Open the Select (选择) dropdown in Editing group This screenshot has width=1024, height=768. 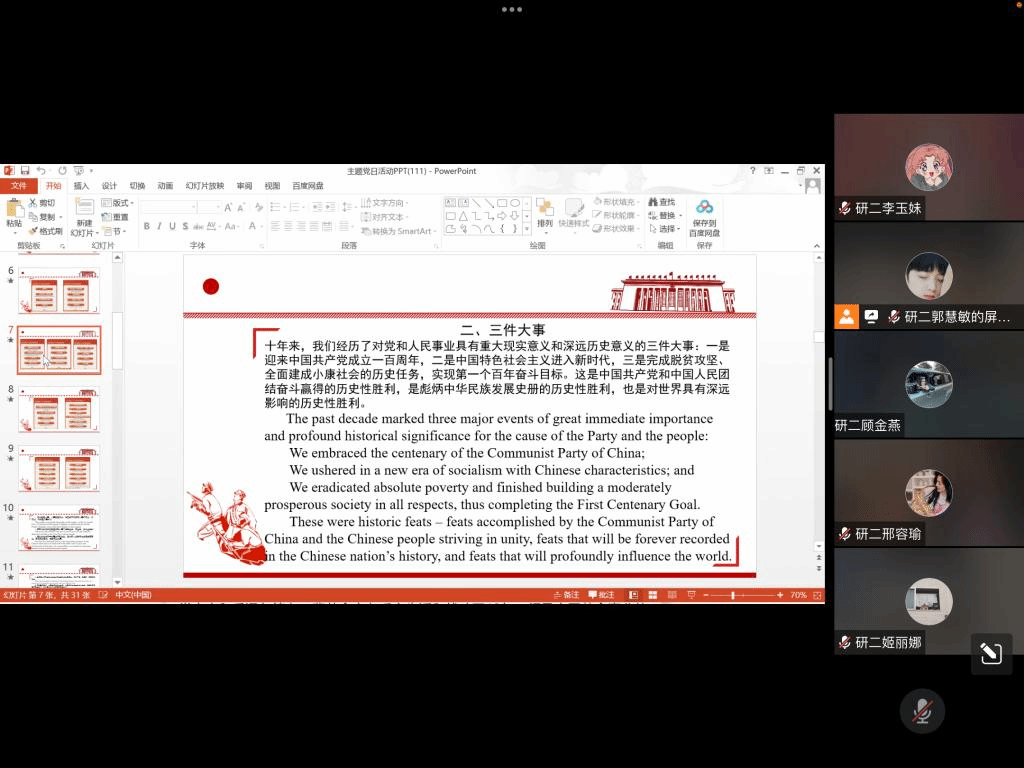[x=663, y=229]
